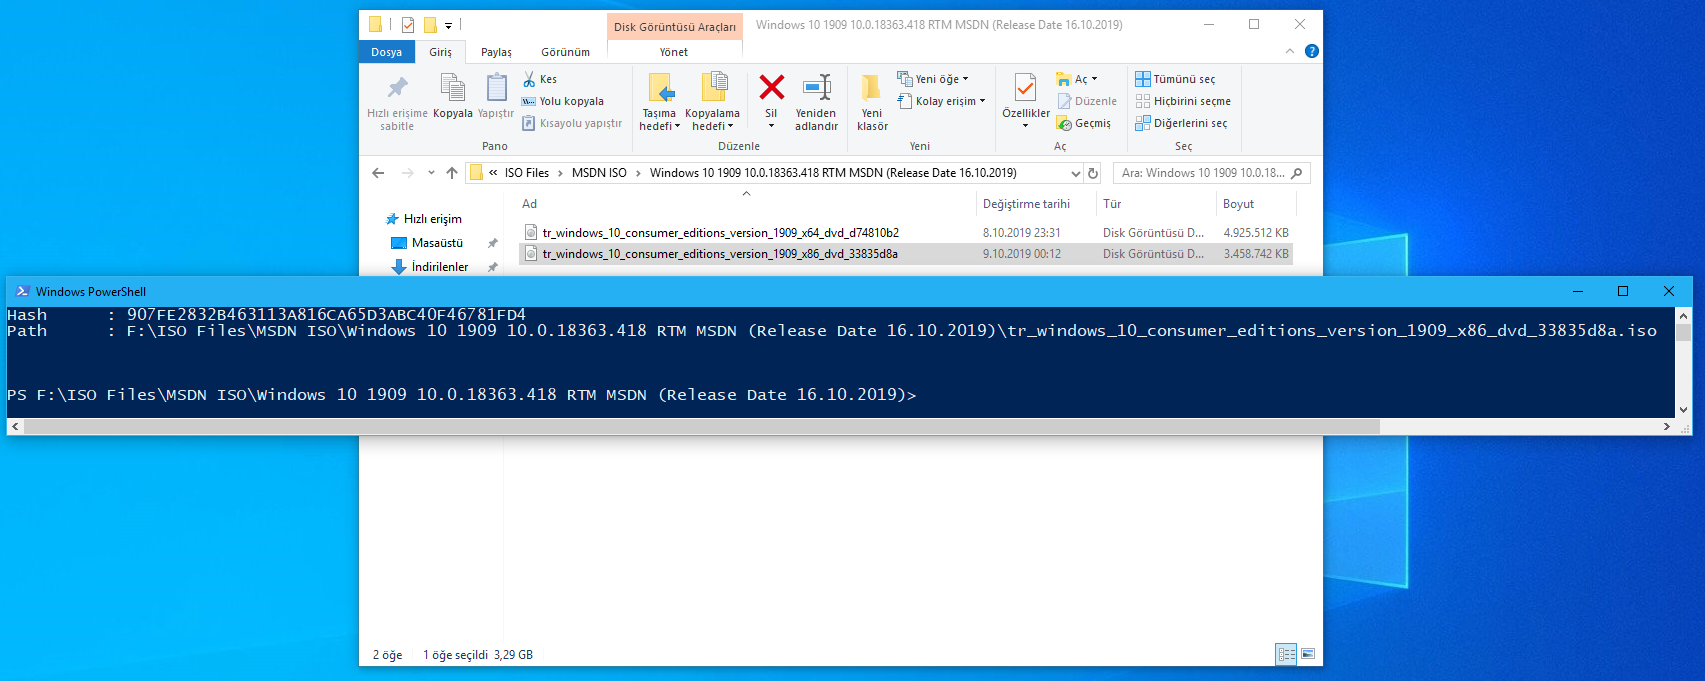Switch to the Görünüm ribbon tab

click(x=565, y=52)
